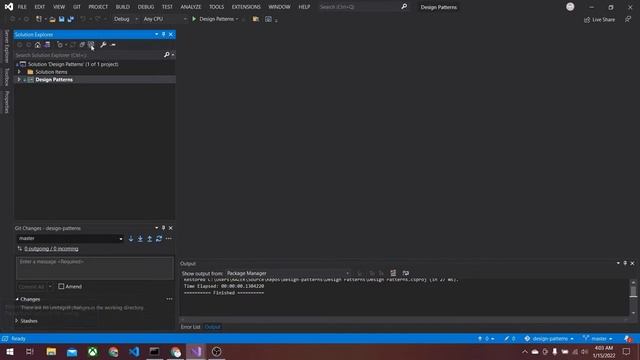Expand the Solution Items folder
This screenshot has width=640, height=360.
[x=19, y=72]
